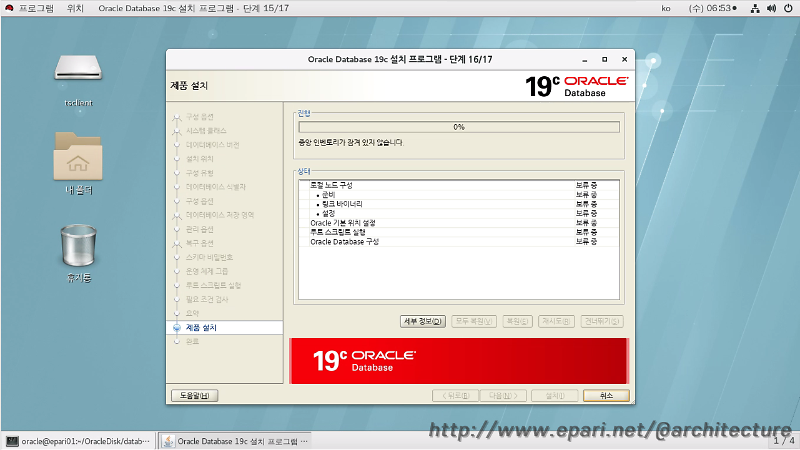Image resolution: width=800 pixels, height=450 pixels.
Task: Click 보류 중 status of Oracle Database 구성
Action: click(586, 242)
